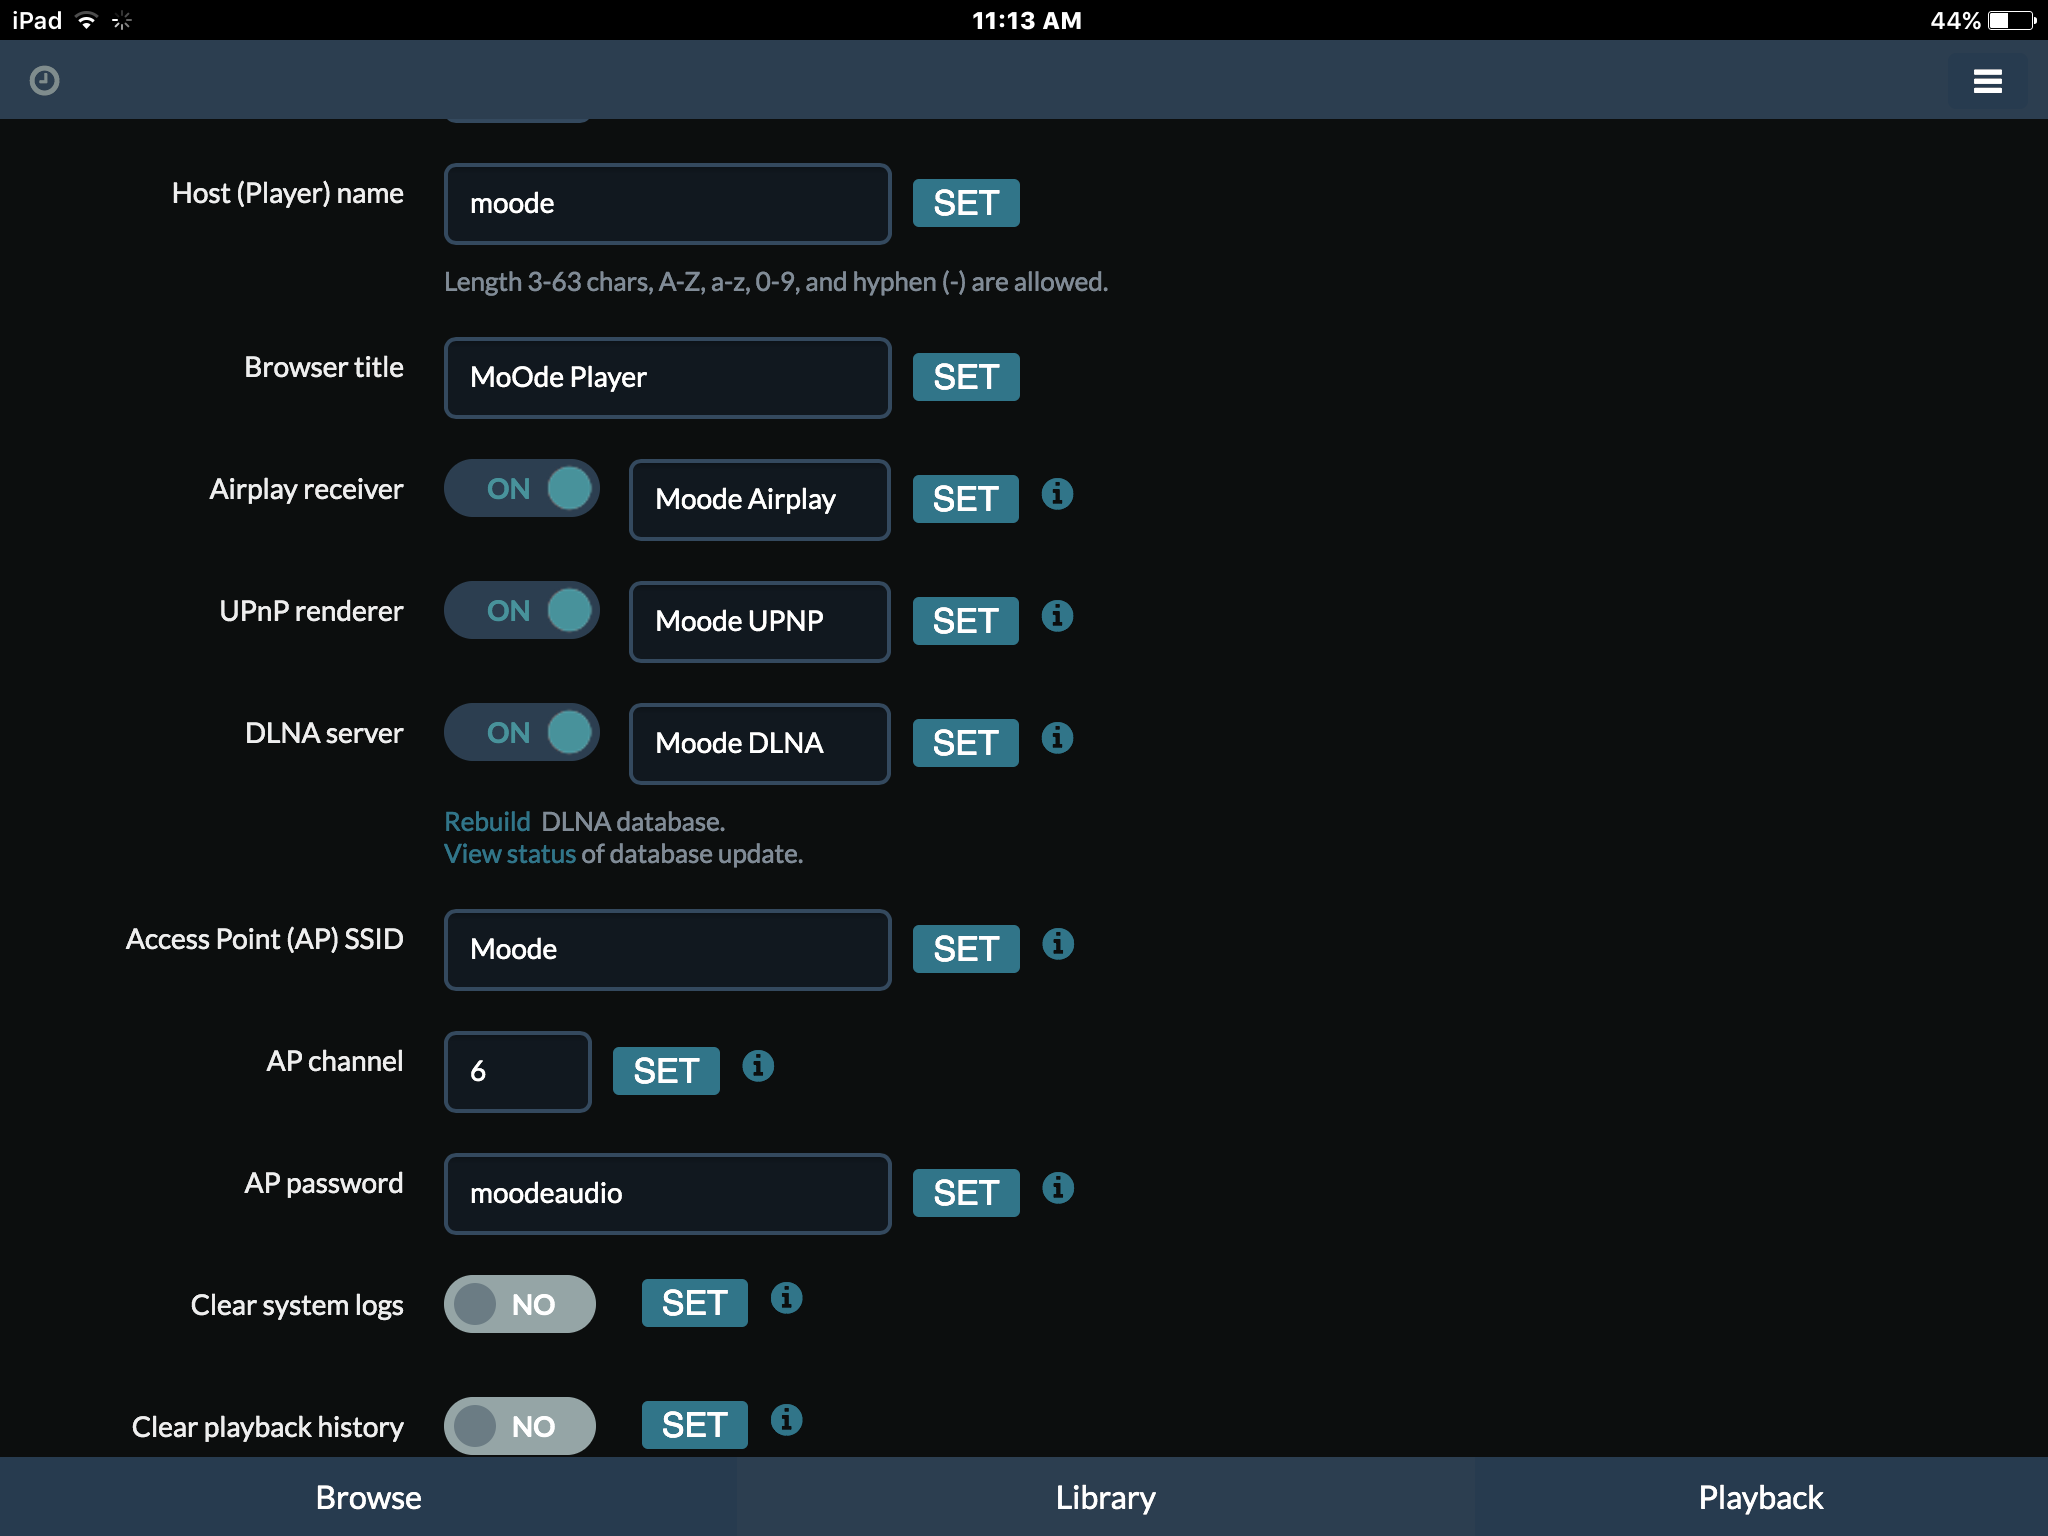2048x1536 pixels.
Task: Tap the Wi-Fi status icon
Action: click(x=87, y=20)
